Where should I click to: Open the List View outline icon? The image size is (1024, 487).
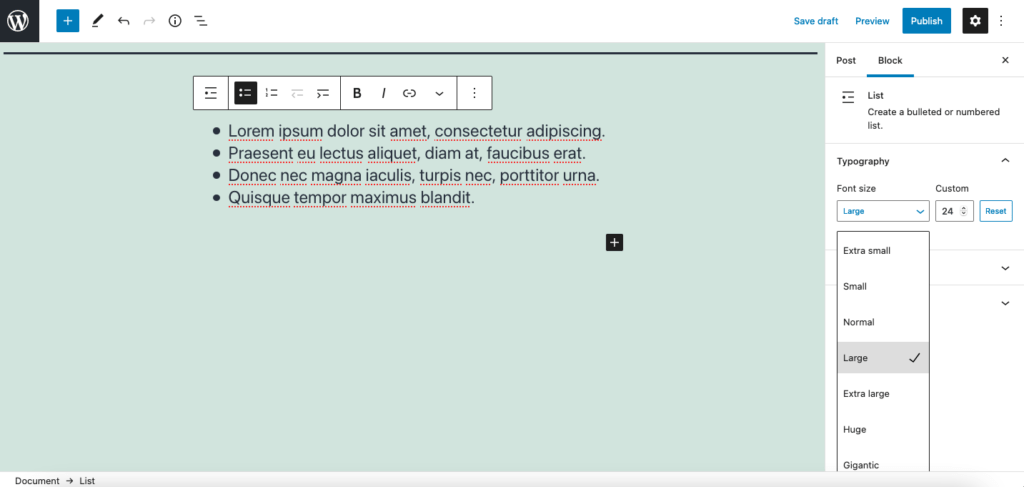[x=200, y=21]
